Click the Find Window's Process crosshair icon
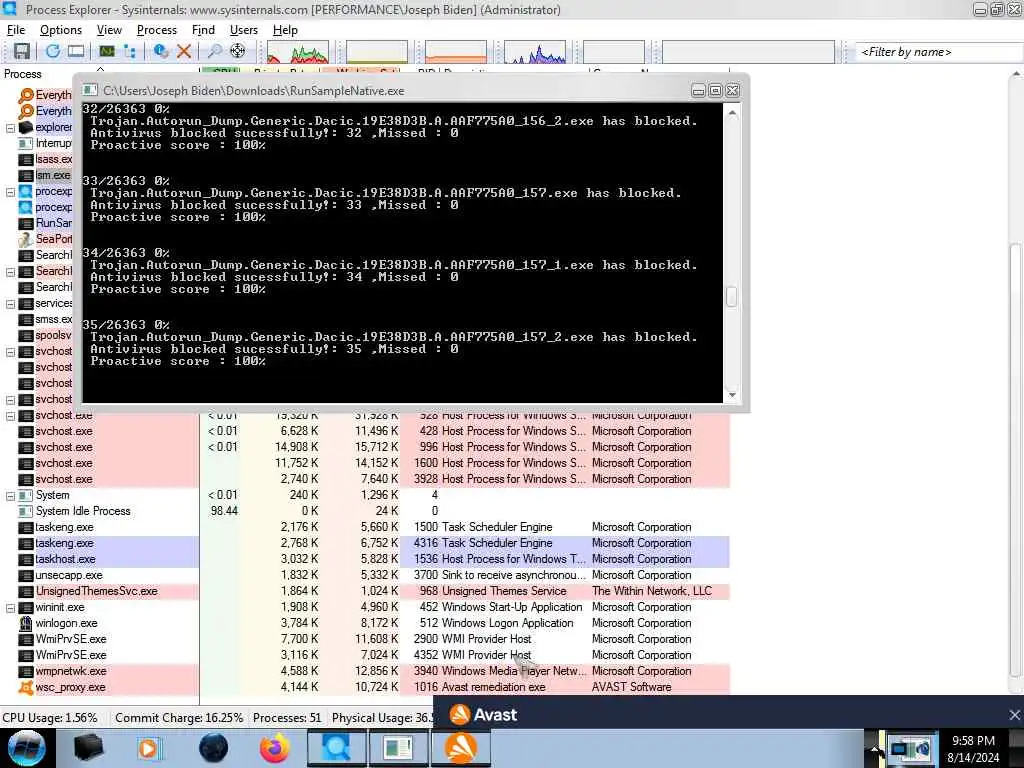This screenshot has width=1024, height=768. tap(238, 51)
